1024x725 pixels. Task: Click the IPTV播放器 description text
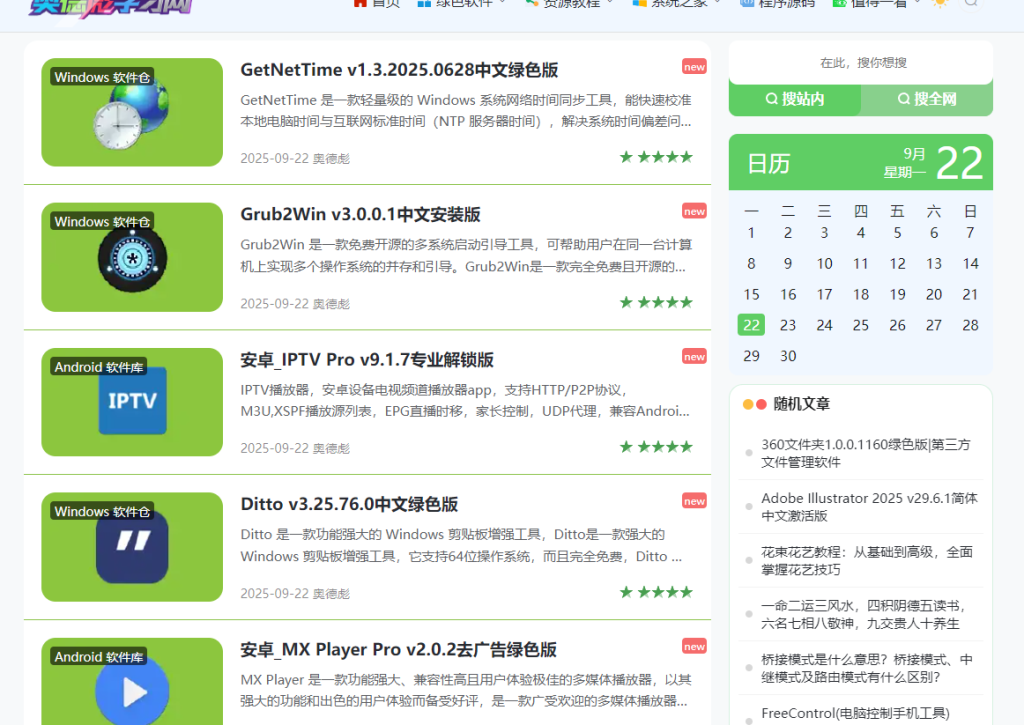[x=465, y=400]
